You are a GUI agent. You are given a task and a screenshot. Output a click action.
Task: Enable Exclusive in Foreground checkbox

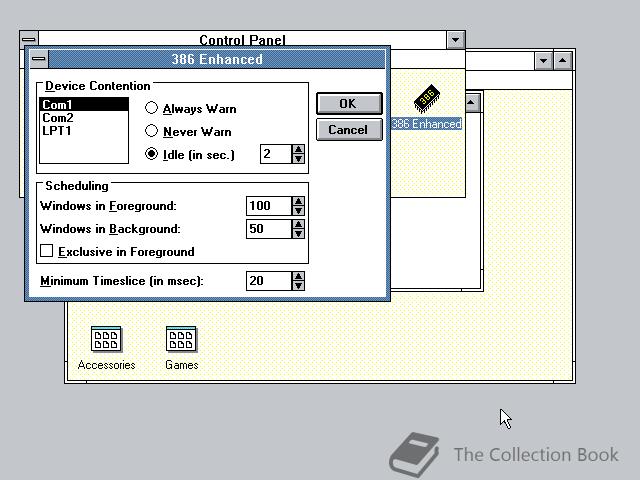[47, 251]
